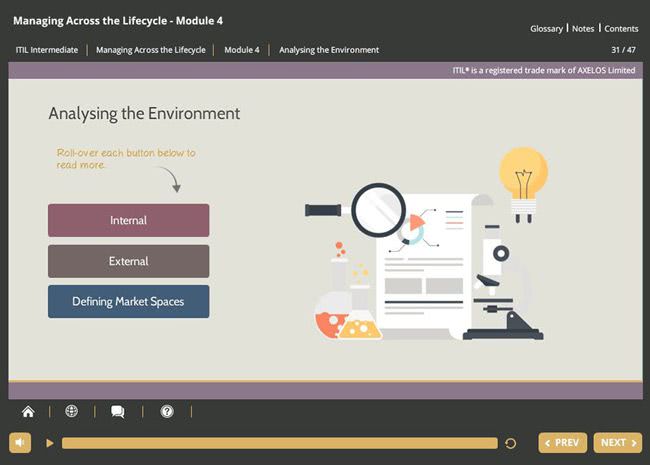Play the slide narration
This screenshot has height=465, width=650.
pyautogui.click(x=50, y=443)
